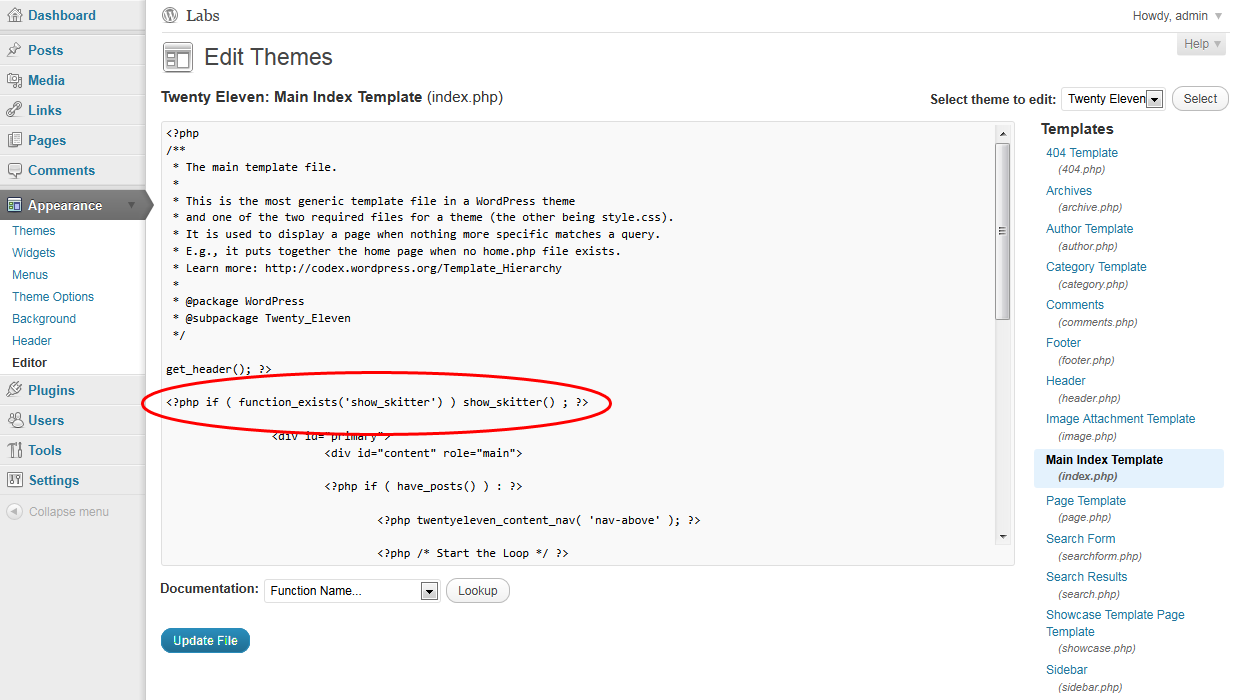Open the Links menu
The width and height of the screenshot is (1245, 700).
[45, 110]
